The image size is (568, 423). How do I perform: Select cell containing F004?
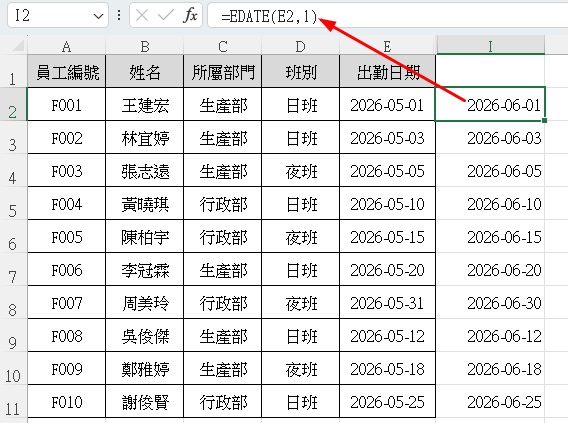coord(67,203)
